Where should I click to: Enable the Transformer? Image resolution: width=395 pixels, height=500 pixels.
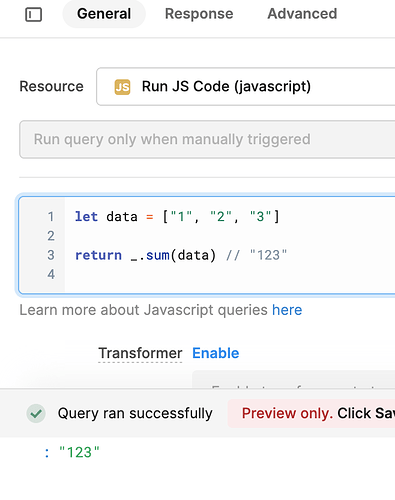[216, 353]
